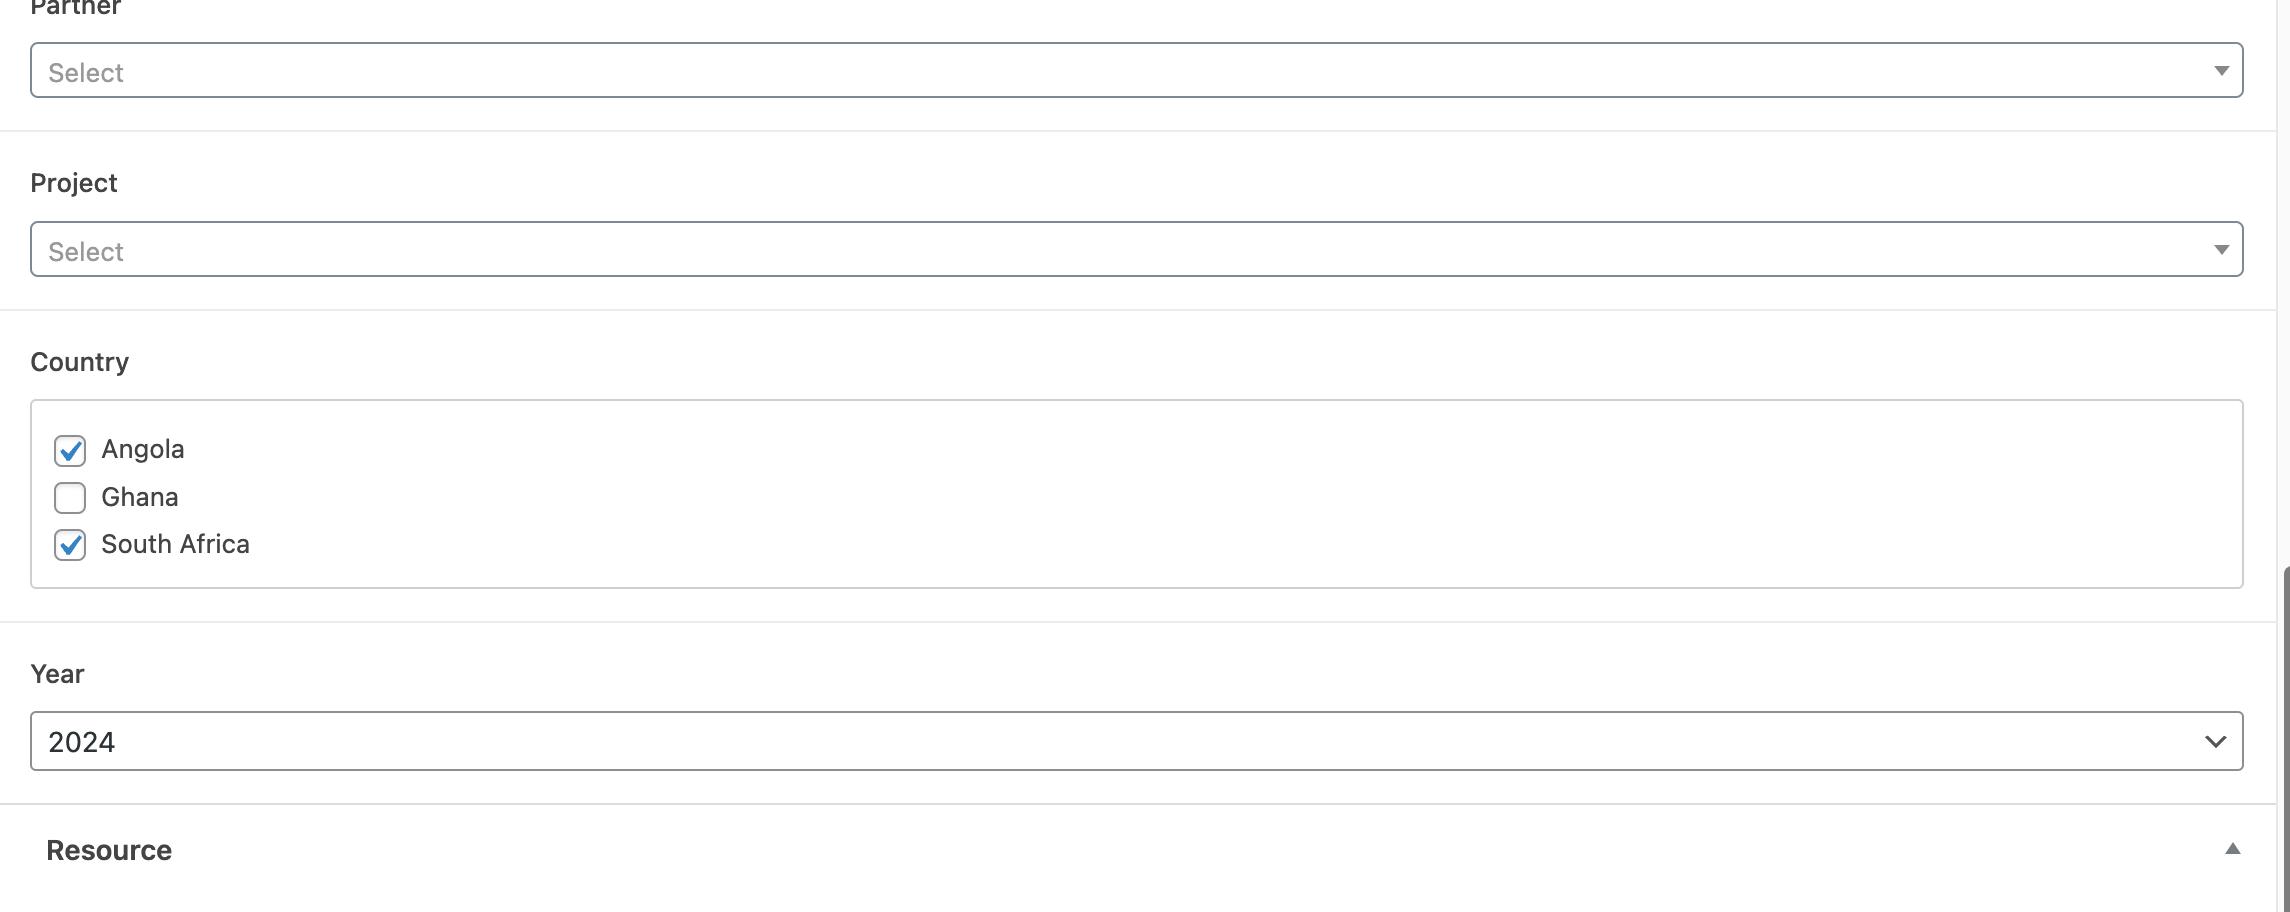Enable the Ghana checkbox
This screenshot has height=912, width=2290.
tap(70, 497)
